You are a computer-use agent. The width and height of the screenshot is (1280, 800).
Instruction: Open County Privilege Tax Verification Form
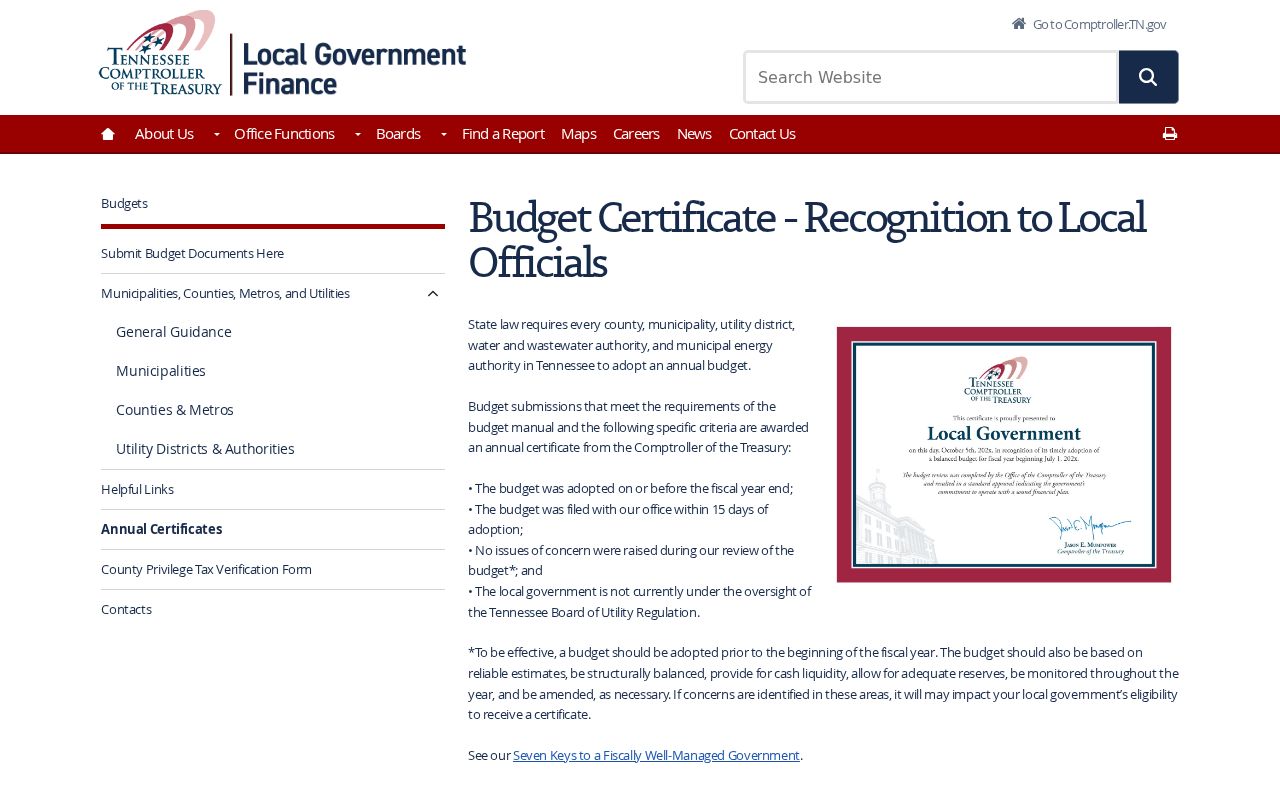206,570
